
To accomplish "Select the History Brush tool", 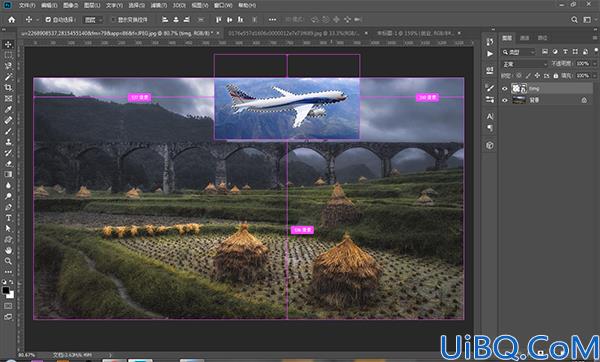I will (8, 153).
